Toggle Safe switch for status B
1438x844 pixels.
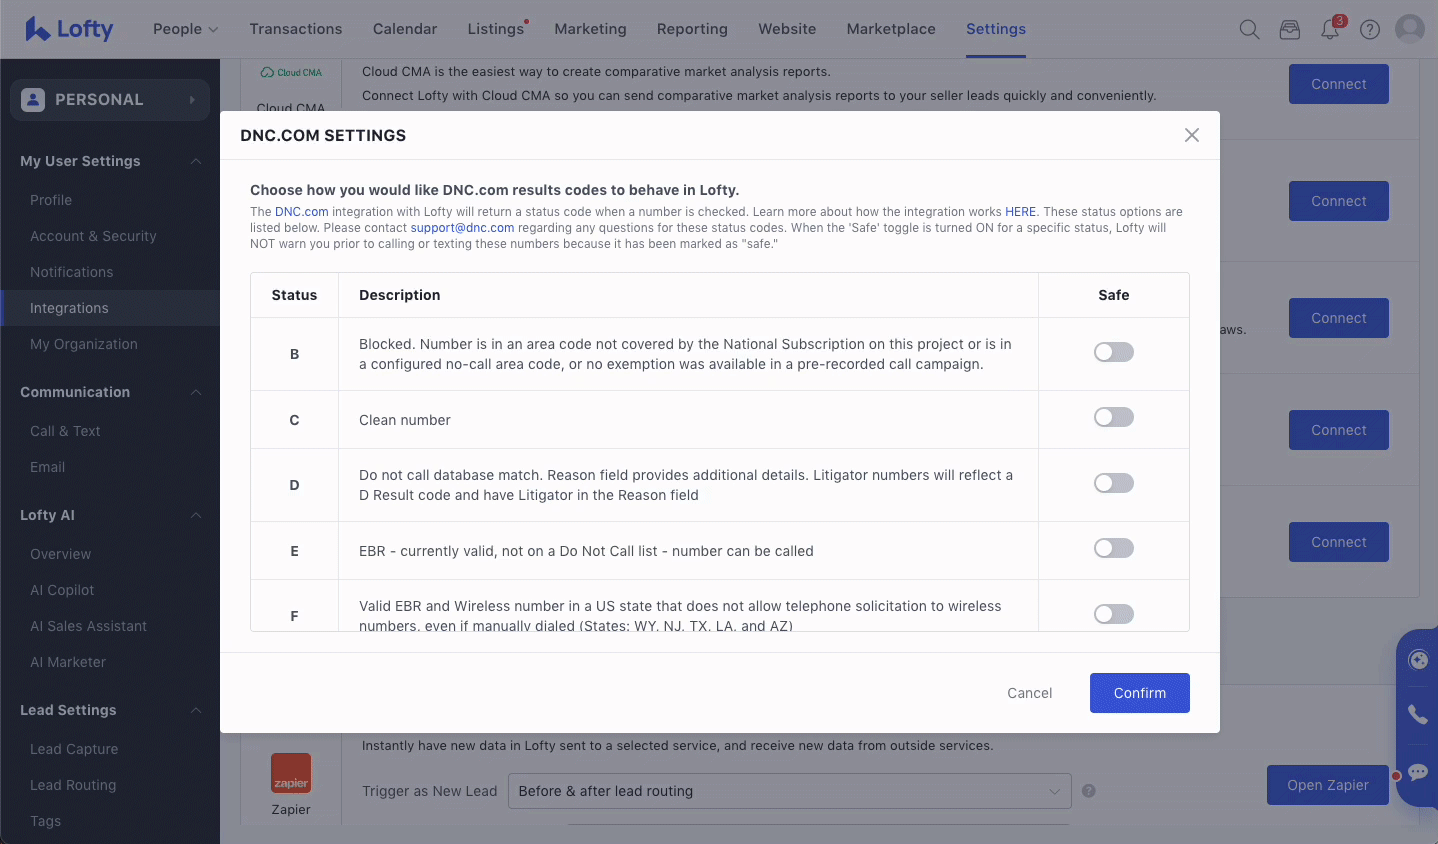tap(1113, 352)
